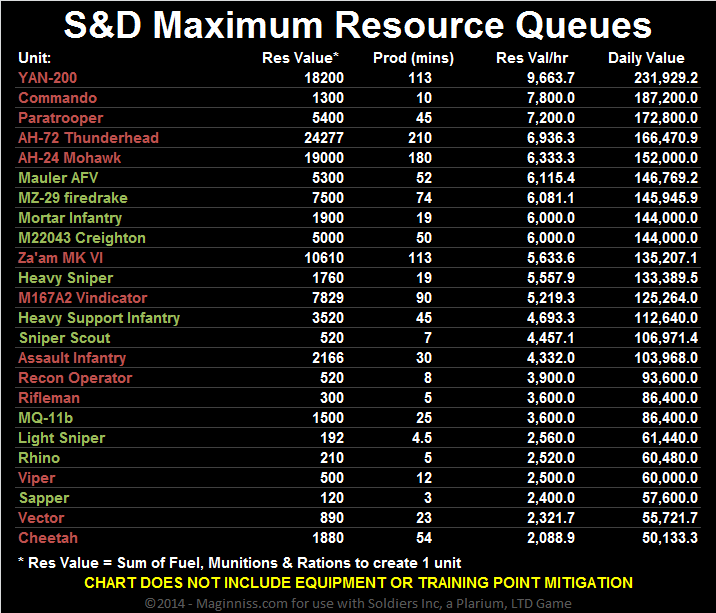Viewport: 716px width, 613px height.
Task: Click Vector Res Val/hr 2,321.7
Action: pyautogui.click(x=551, y=518)
